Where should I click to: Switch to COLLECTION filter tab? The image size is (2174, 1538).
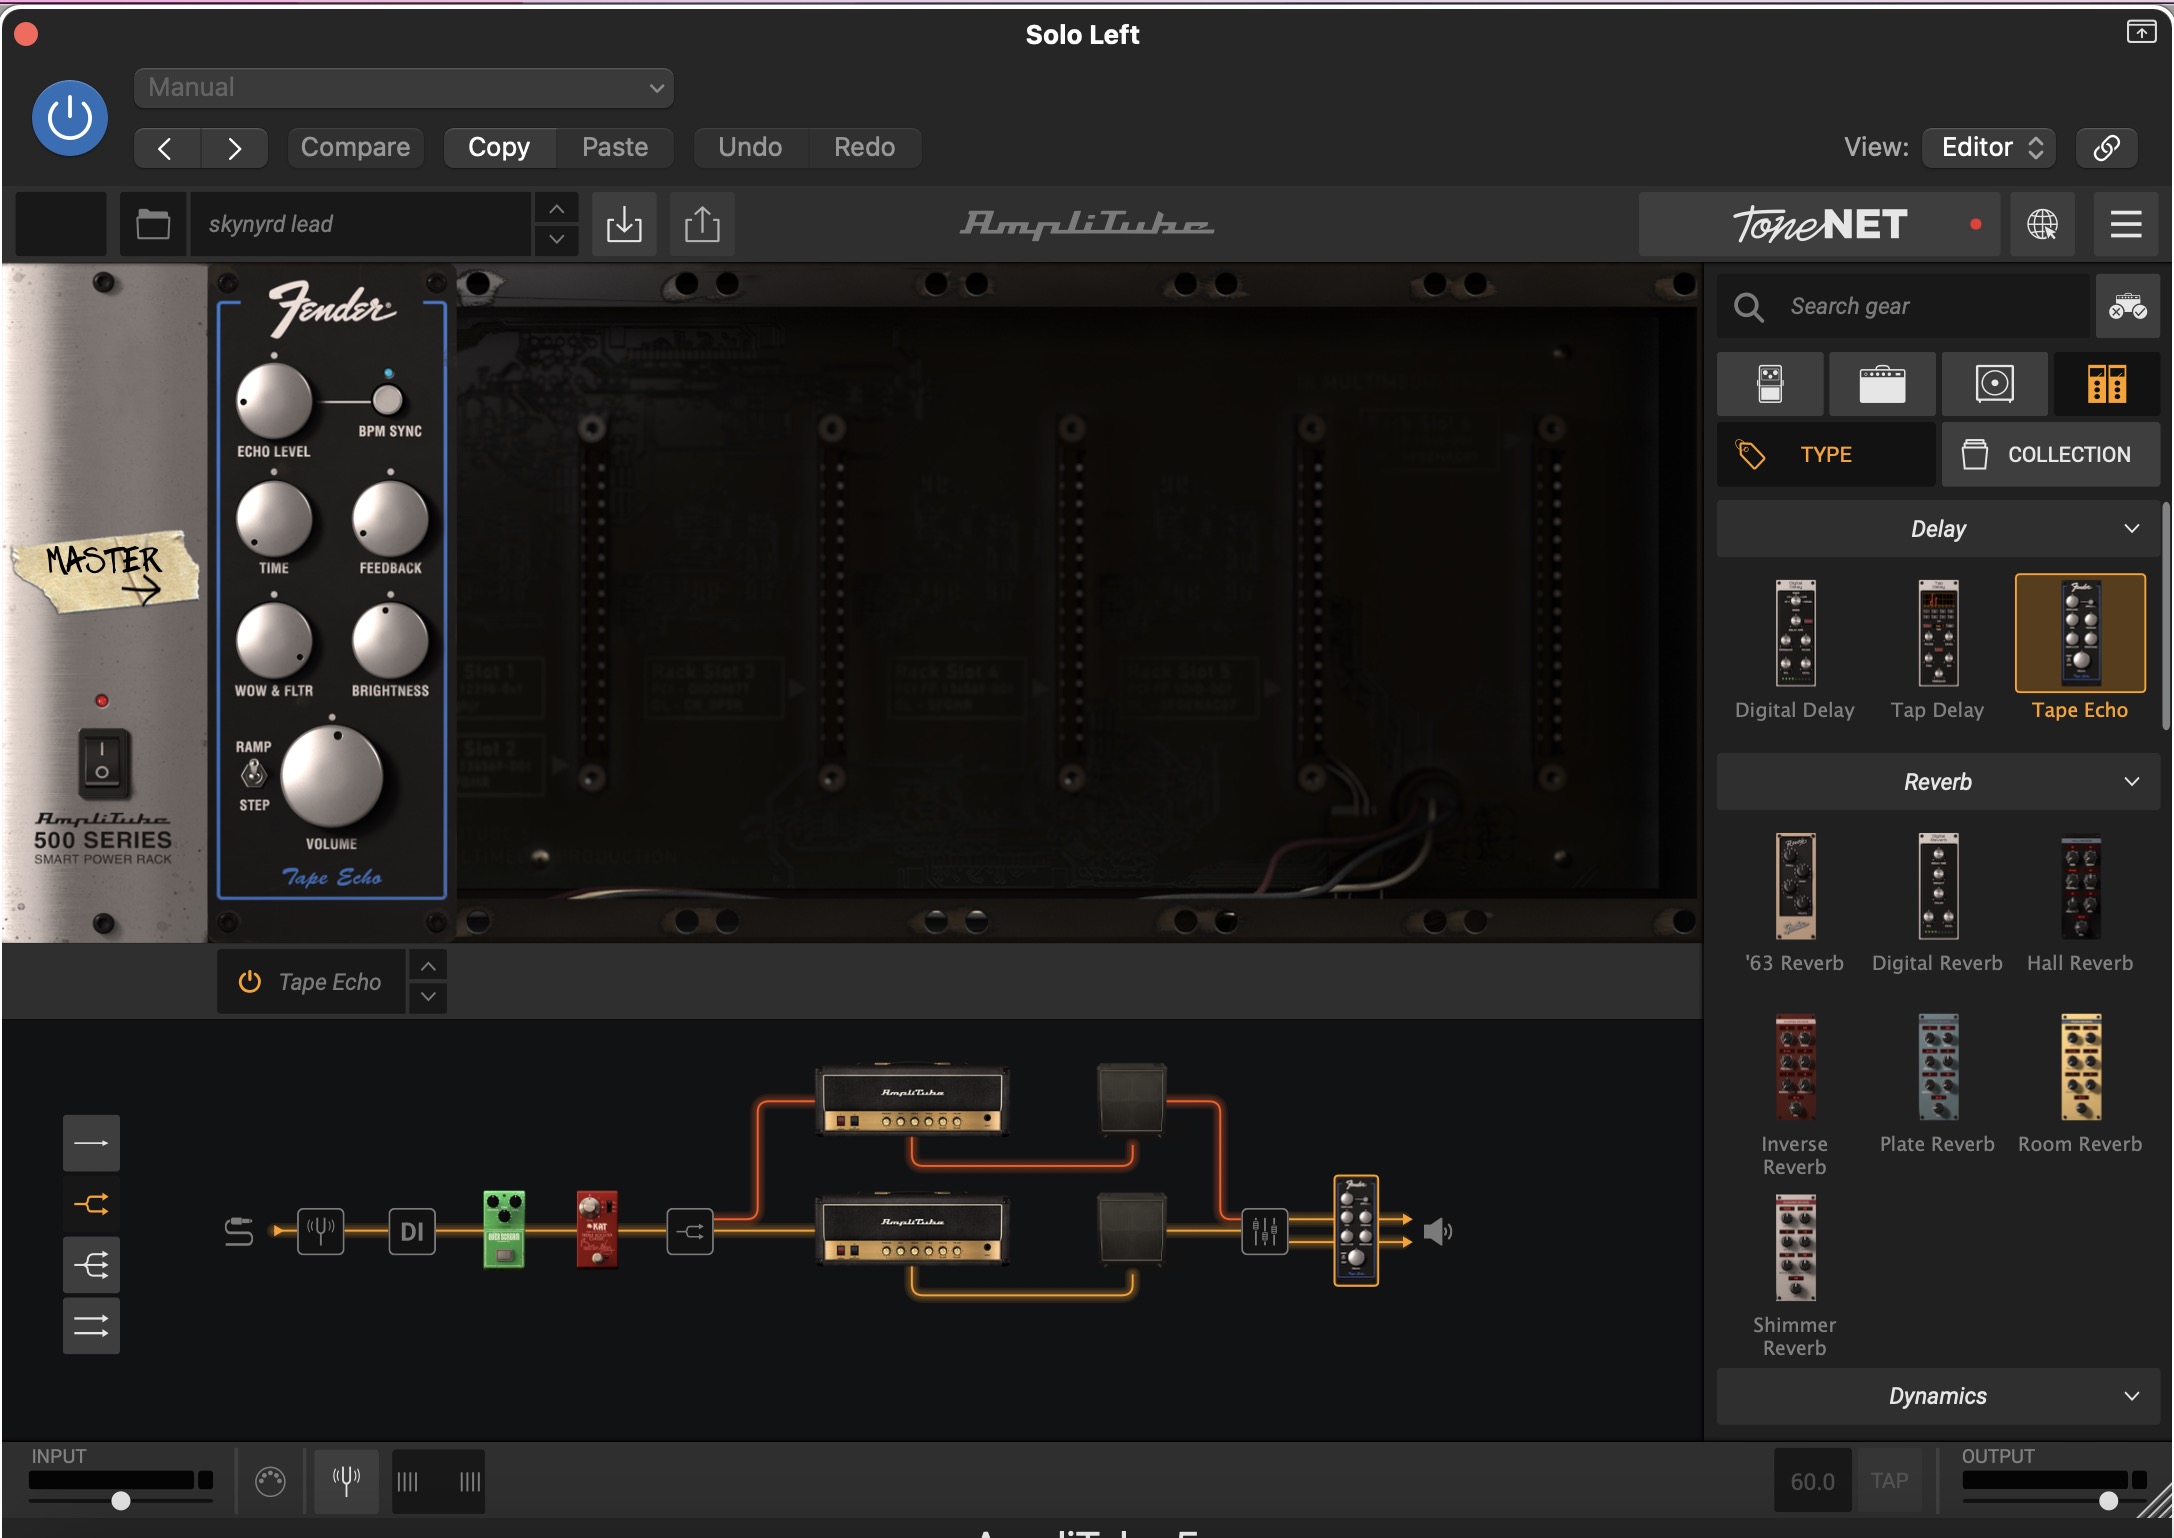tap(2051, 455)
